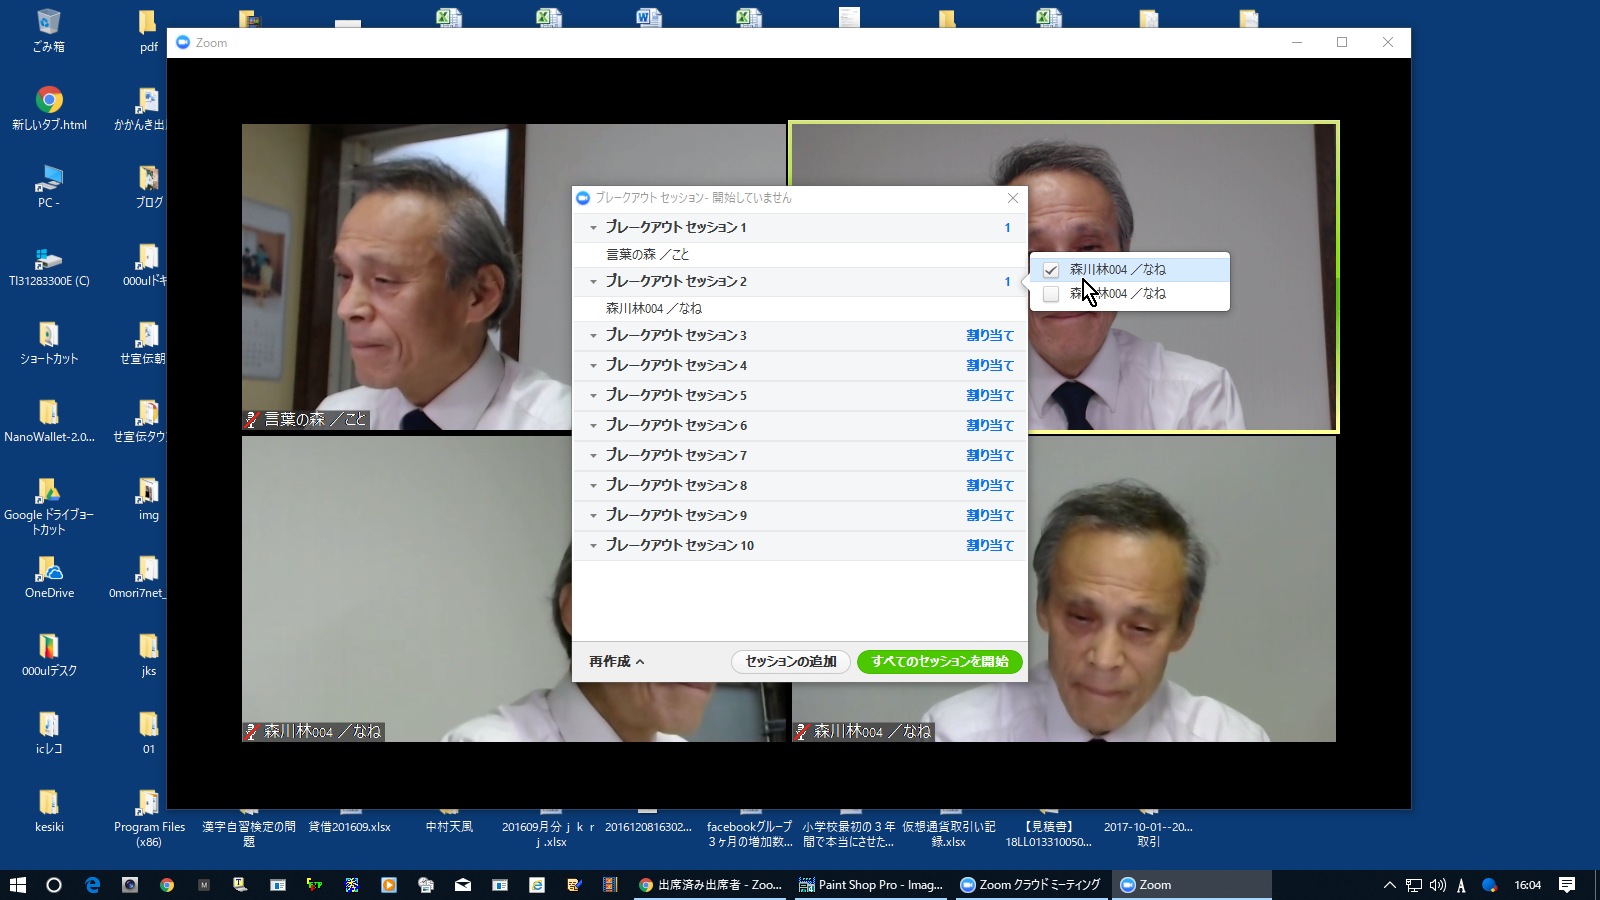The height and width of the screenshot is (900, 1600).
Task: Expand ブレークアウト セッション 7 arrow
Action: 593,456
